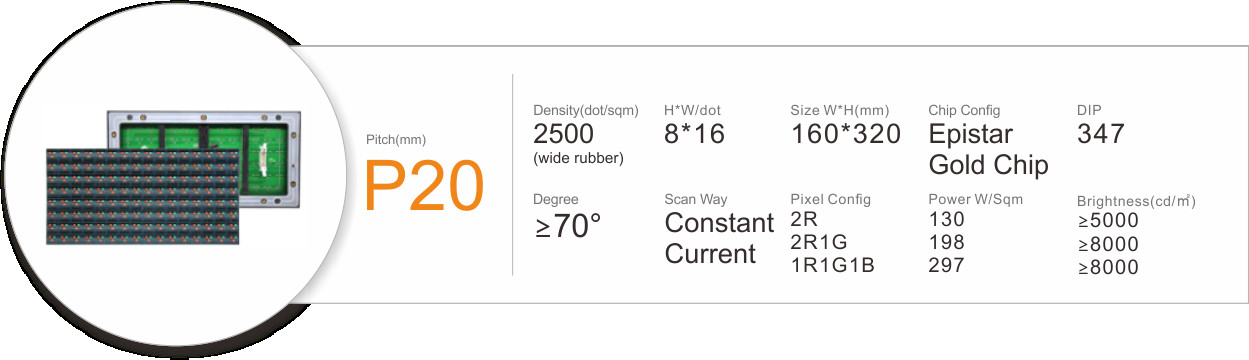
Task: Click the Brightness(cd/㎡) heading
Action: [x=1137, y=201]
